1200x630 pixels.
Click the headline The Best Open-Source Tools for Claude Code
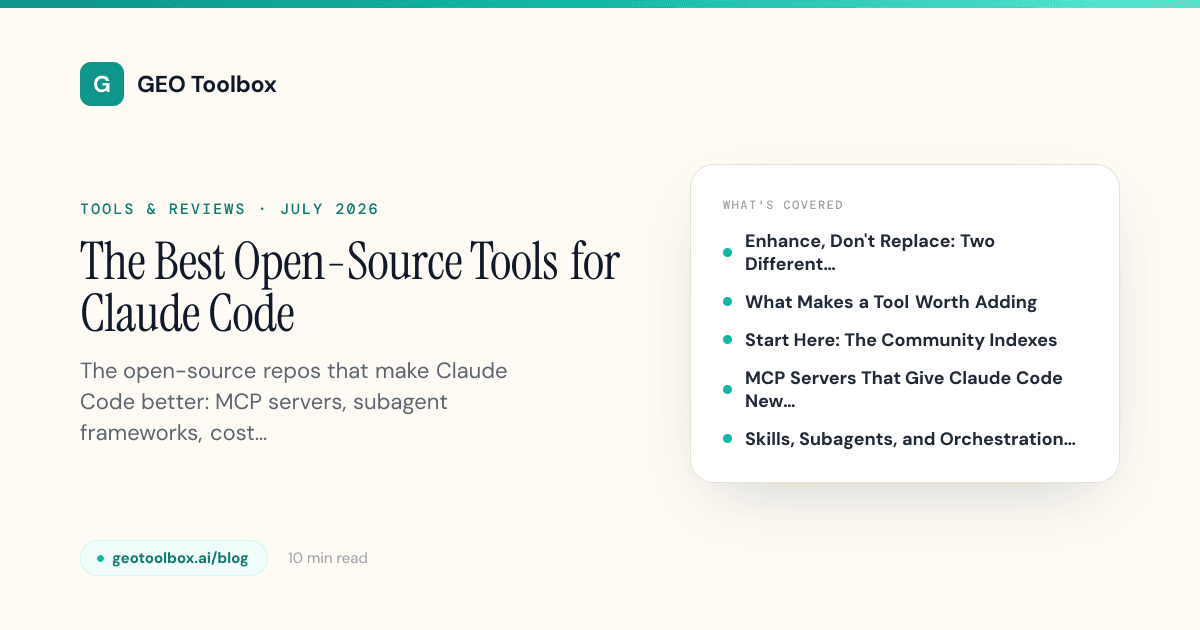[350, 288]
